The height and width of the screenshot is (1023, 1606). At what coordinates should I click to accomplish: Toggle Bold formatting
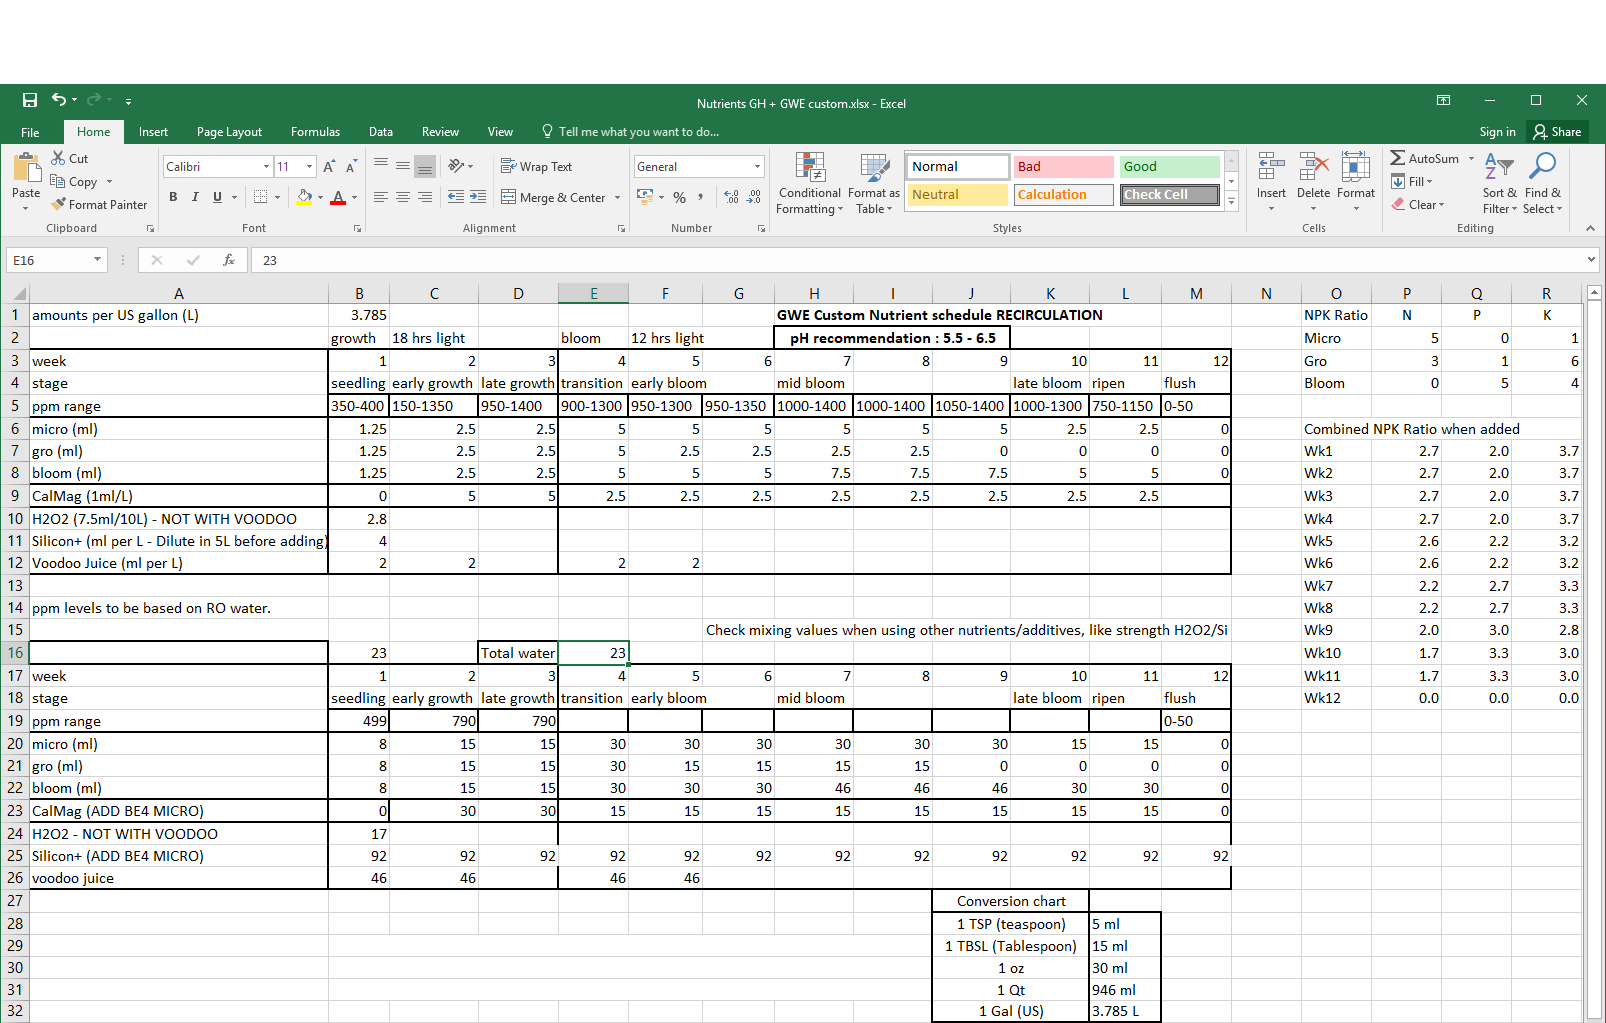[x=173, y=197]
